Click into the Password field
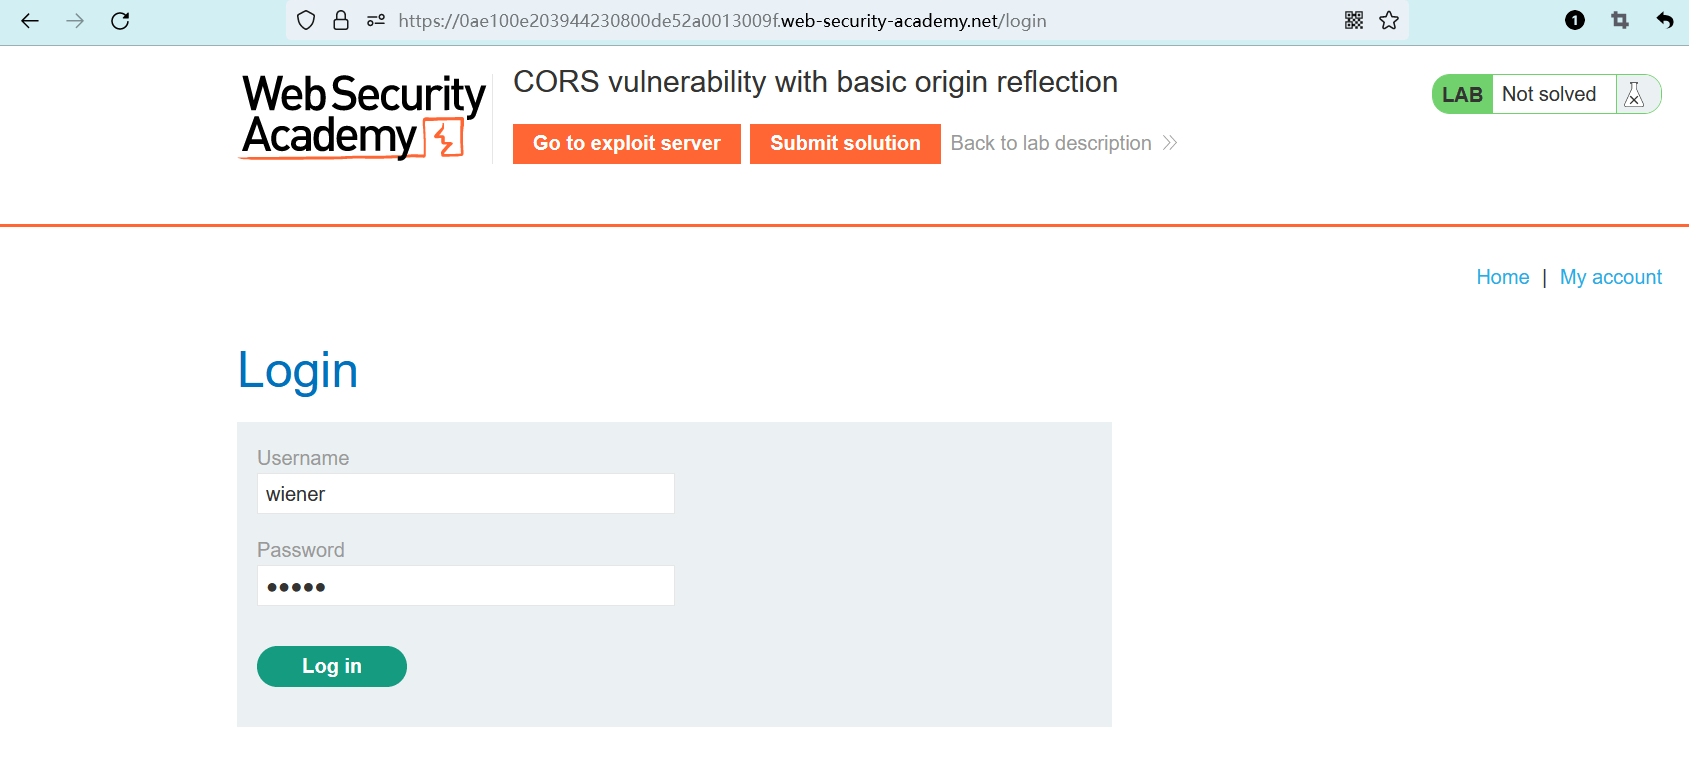This screenshot has width=1689, height=757. click(465, 586)
